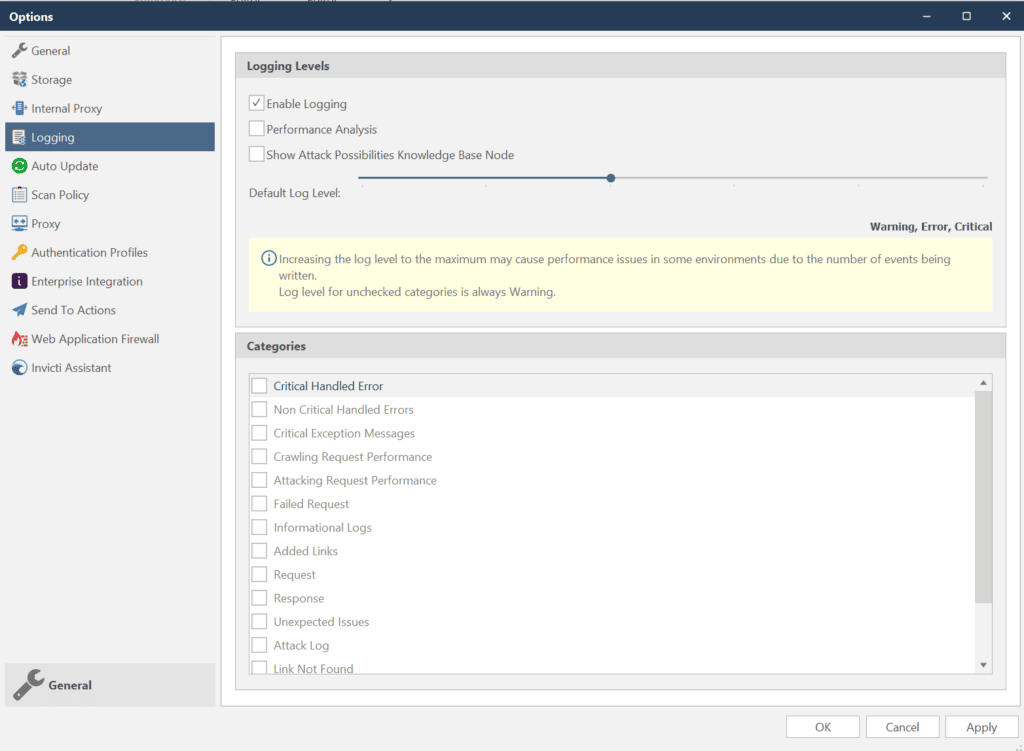1024x751 pixels.
Task: Enable the Critical Handled Error category
Action: 259,385
